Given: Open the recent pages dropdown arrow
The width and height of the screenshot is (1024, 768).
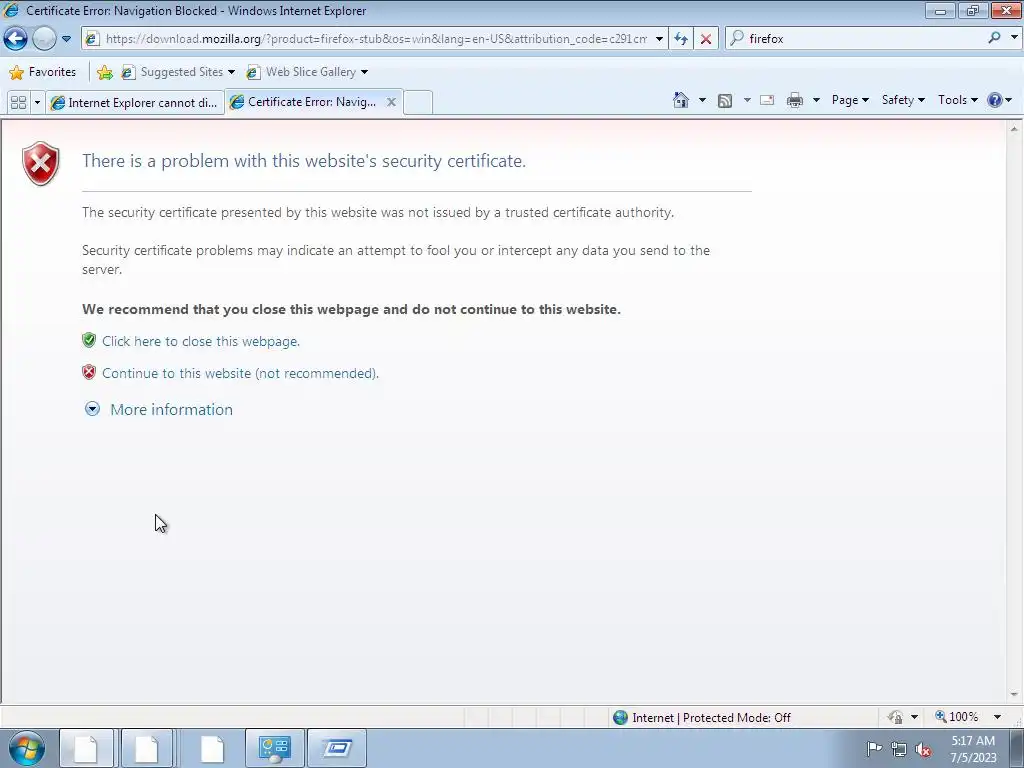Looking at the screenshot, I should point(67,39).
